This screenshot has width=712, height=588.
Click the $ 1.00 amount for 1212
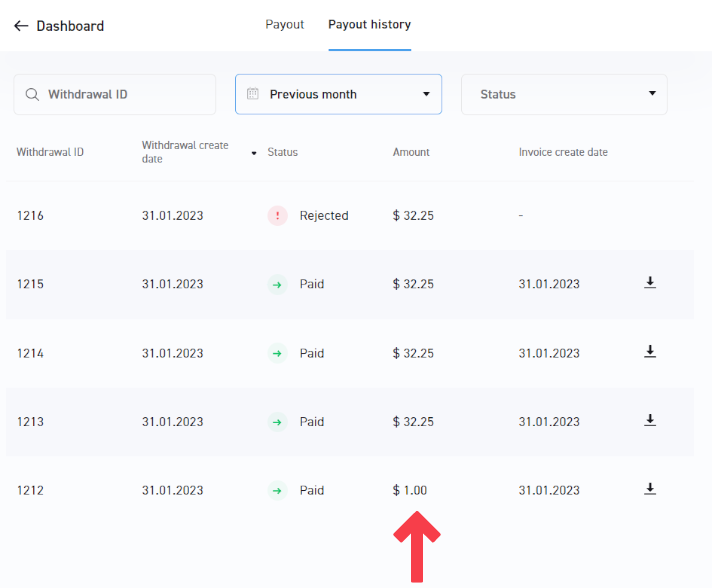tap(410, 490)
